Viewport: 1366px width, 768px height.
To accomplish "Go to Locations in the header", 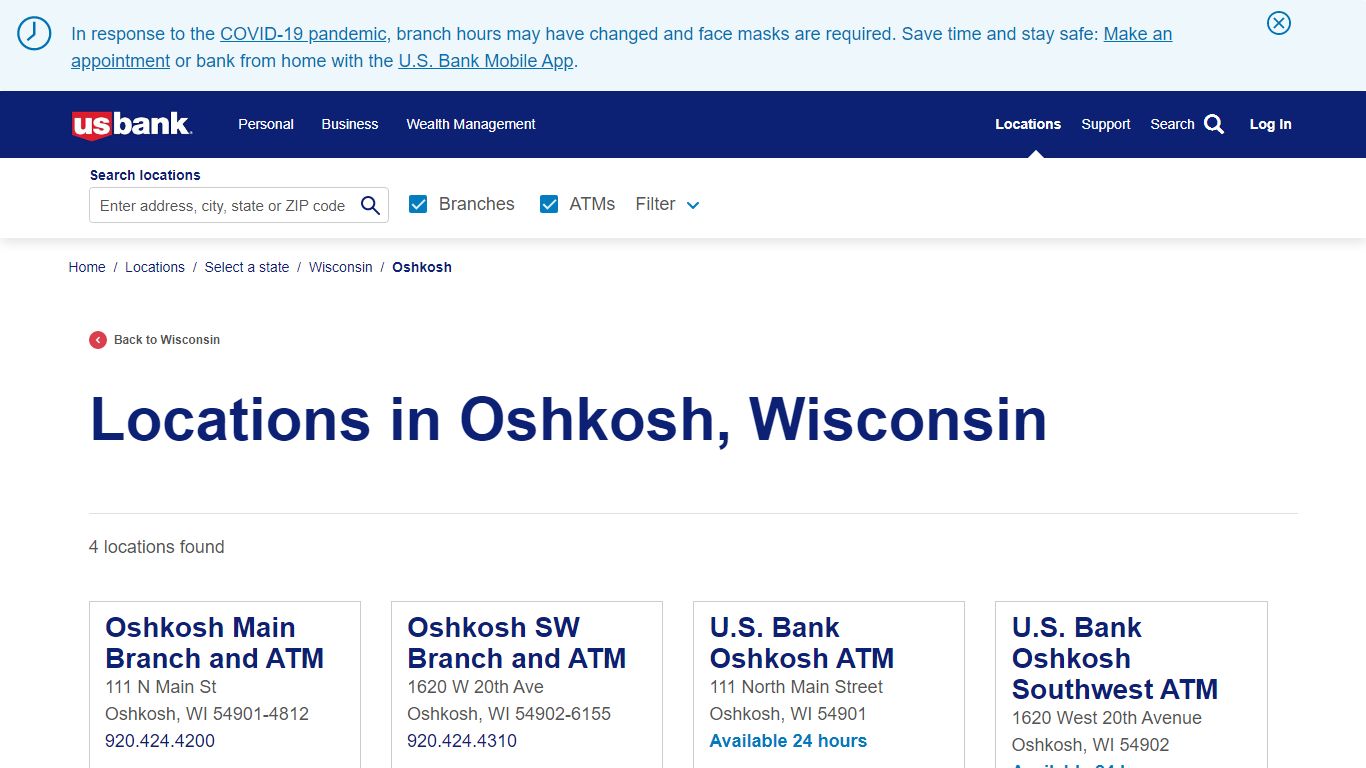I will tap(1028, 124).
